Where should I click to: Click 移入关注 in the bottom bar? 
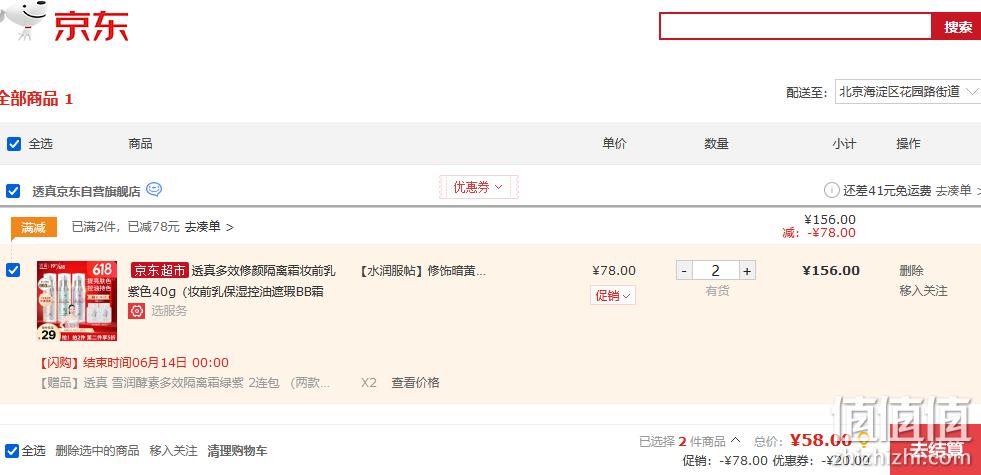(x=173, y=451)
